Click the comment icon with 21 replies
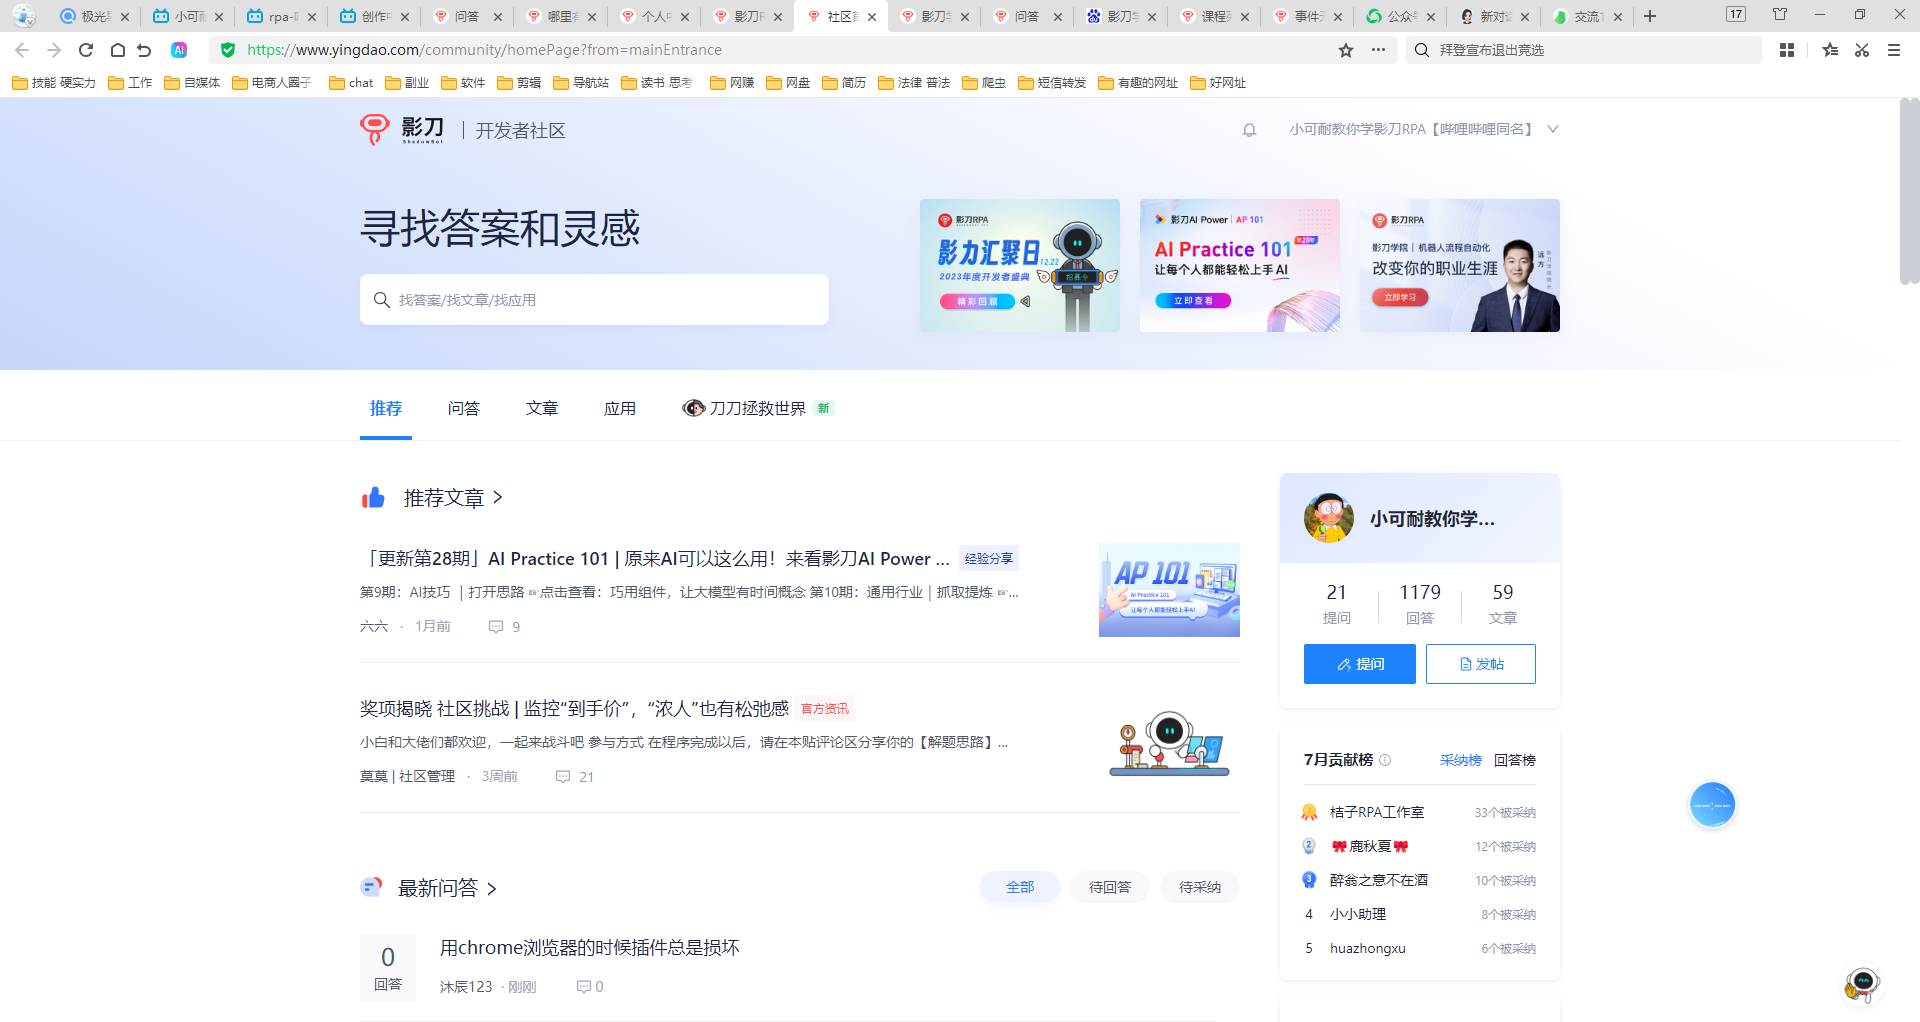Image resolution: width=1920 pixels, height=1022 pixels. click(x=563, y=777)
